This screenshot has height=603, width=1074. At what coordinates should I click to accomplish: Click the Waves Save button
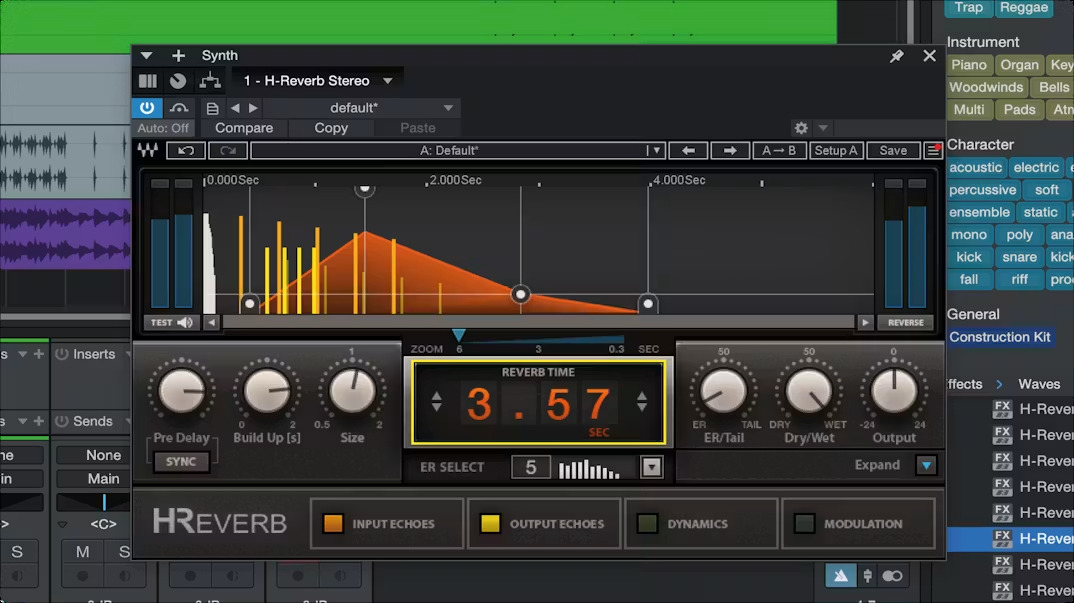click(893, 151)
